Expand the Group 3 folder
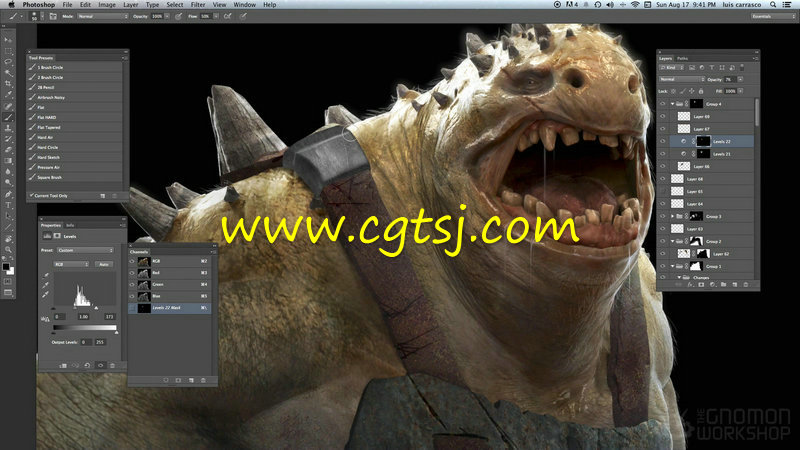Viewport: 800px width, 450px height. click(672, 216)
